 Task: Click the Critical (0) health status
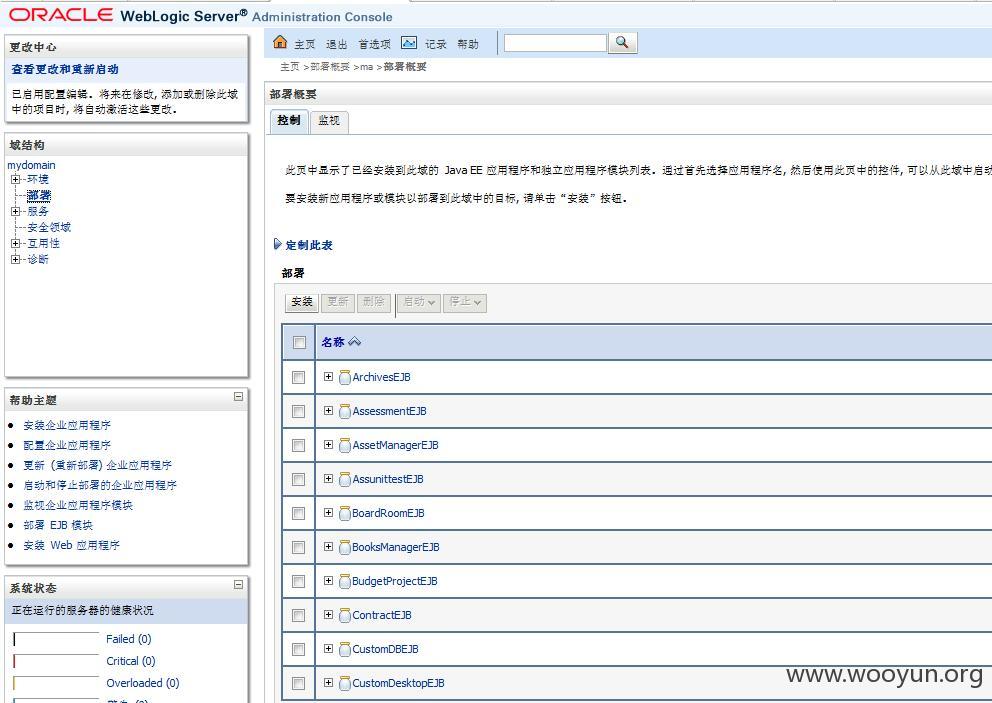131,661
